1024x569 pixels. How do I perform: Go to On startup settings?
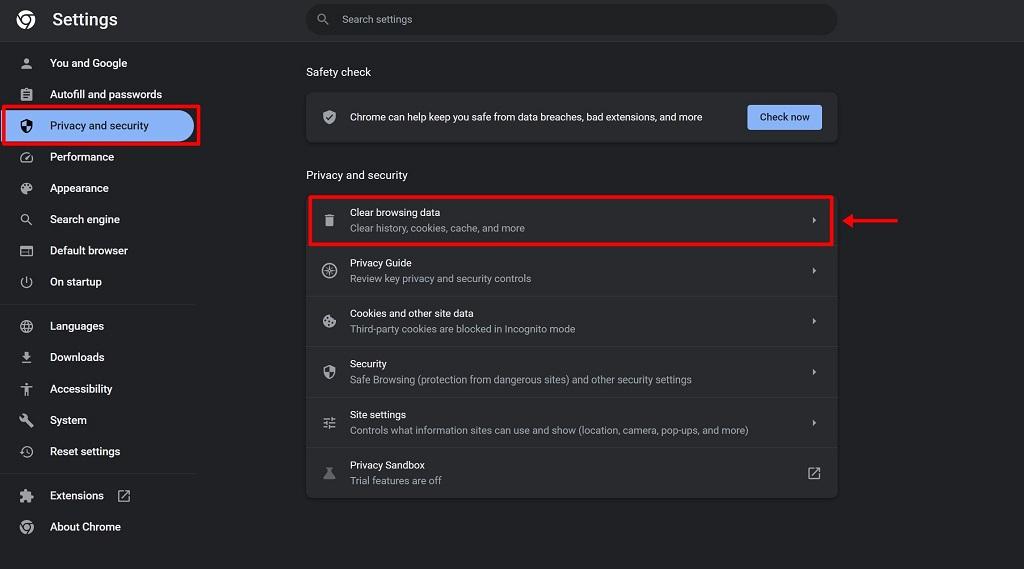tap(98, 282)
